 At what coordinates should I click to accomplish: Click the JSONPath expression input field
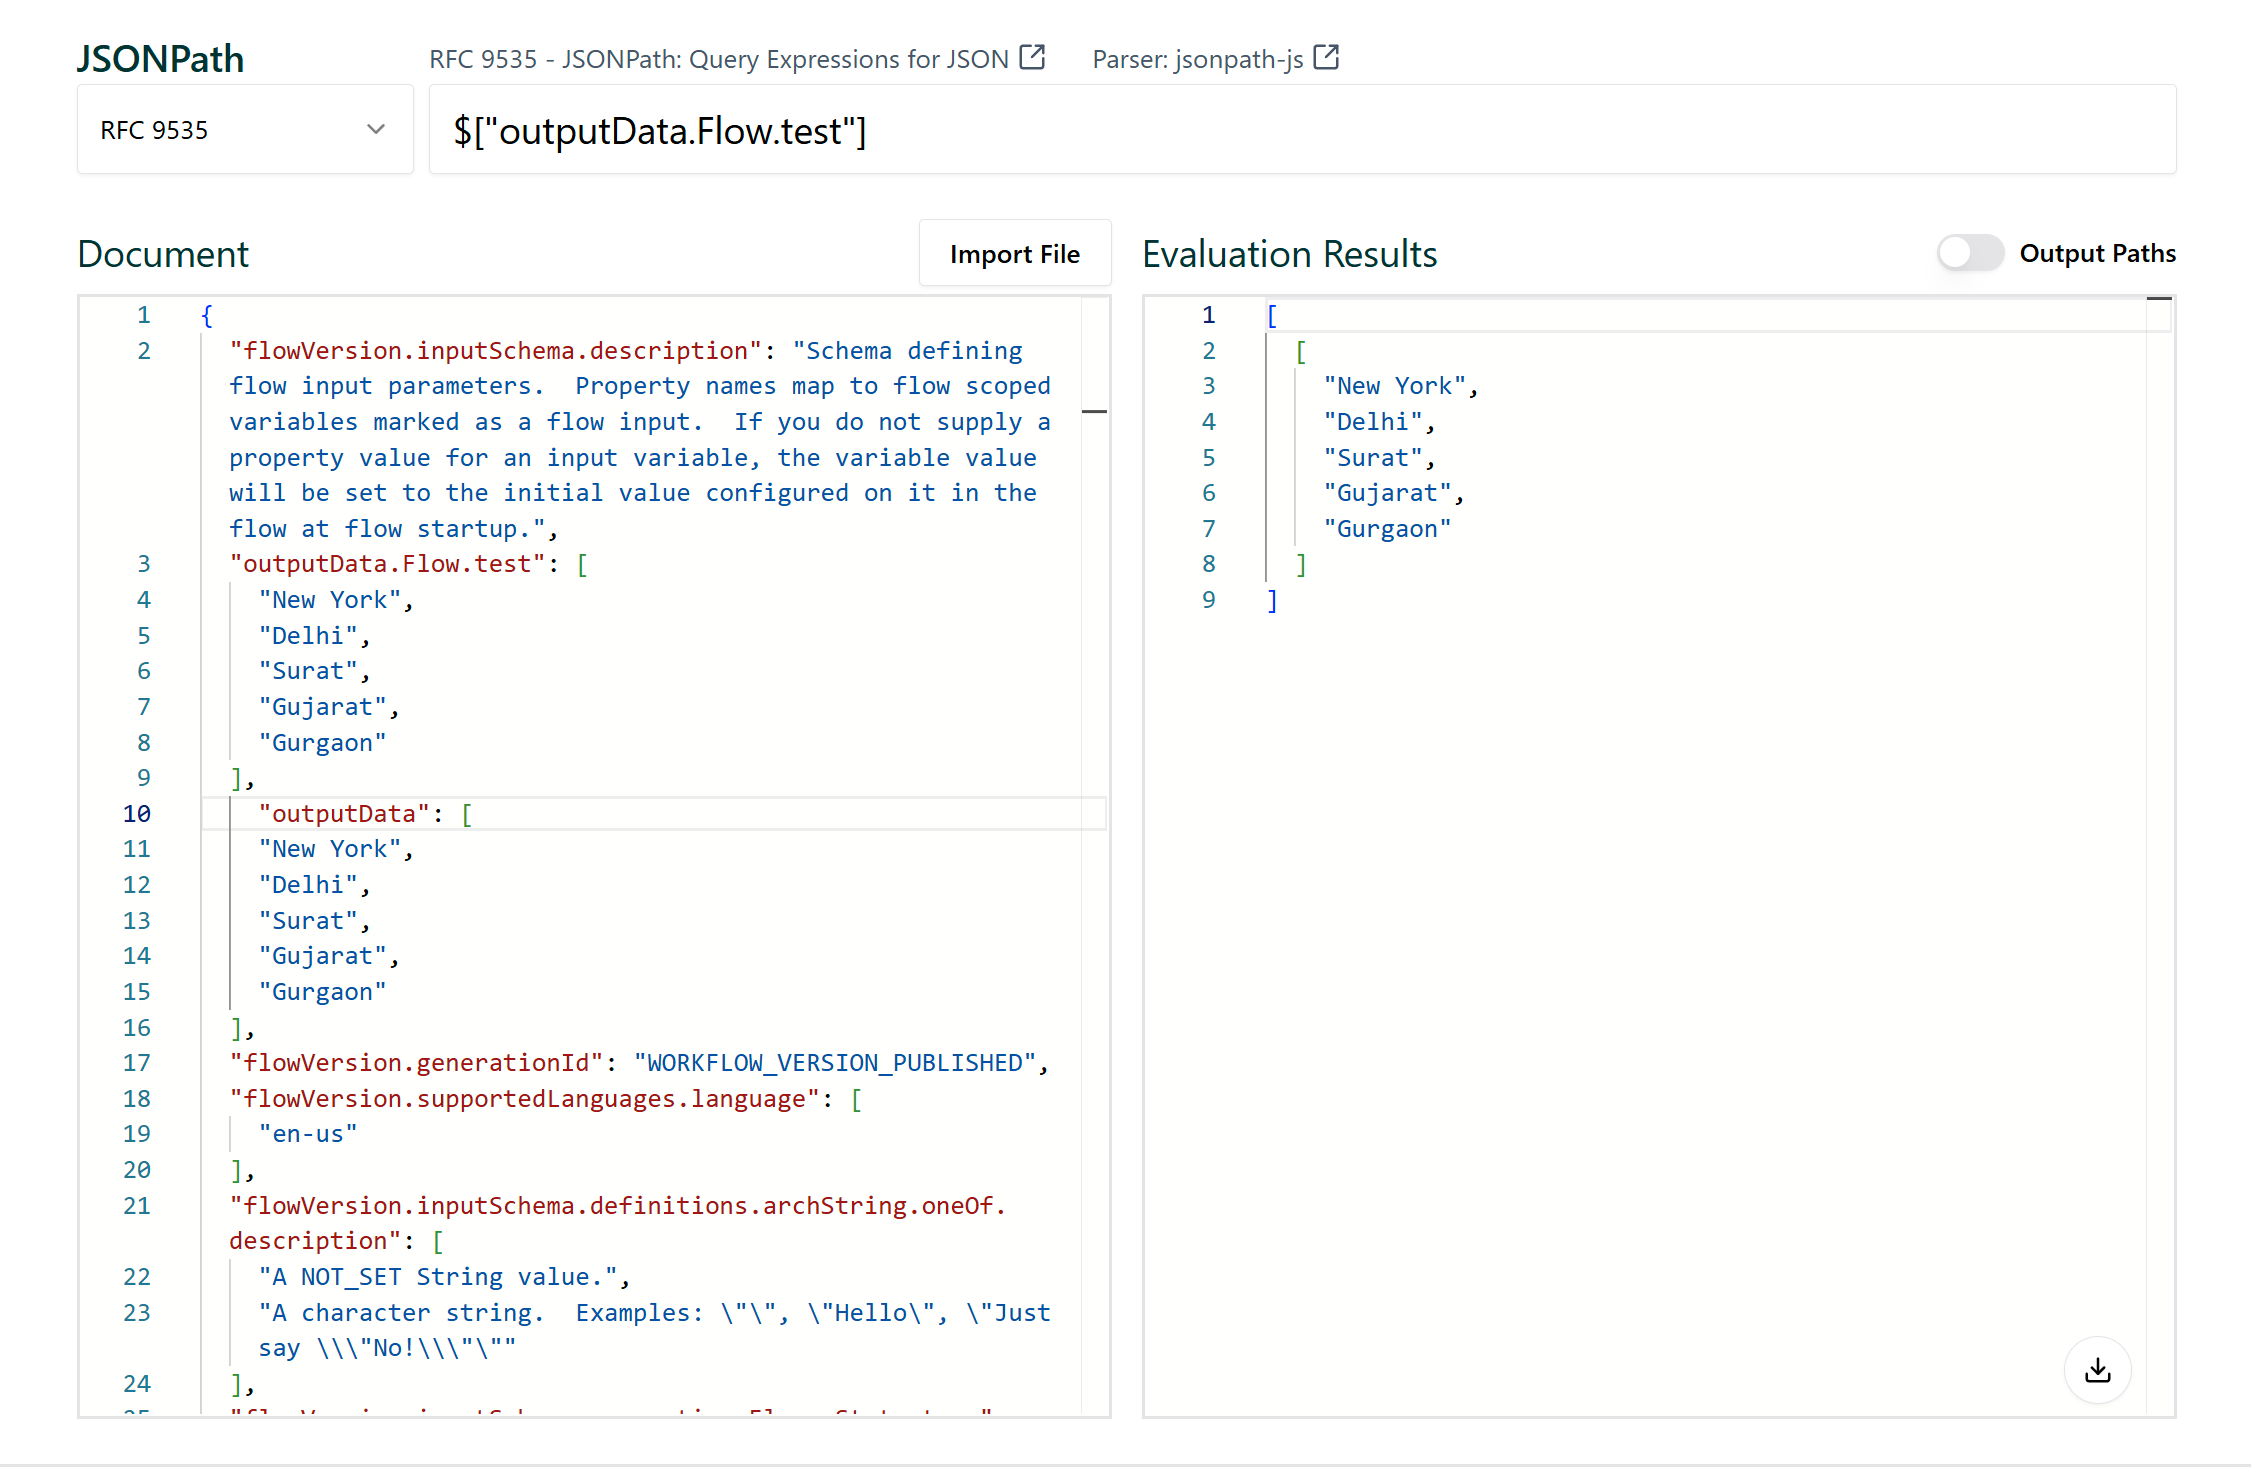pos(1300,130)
